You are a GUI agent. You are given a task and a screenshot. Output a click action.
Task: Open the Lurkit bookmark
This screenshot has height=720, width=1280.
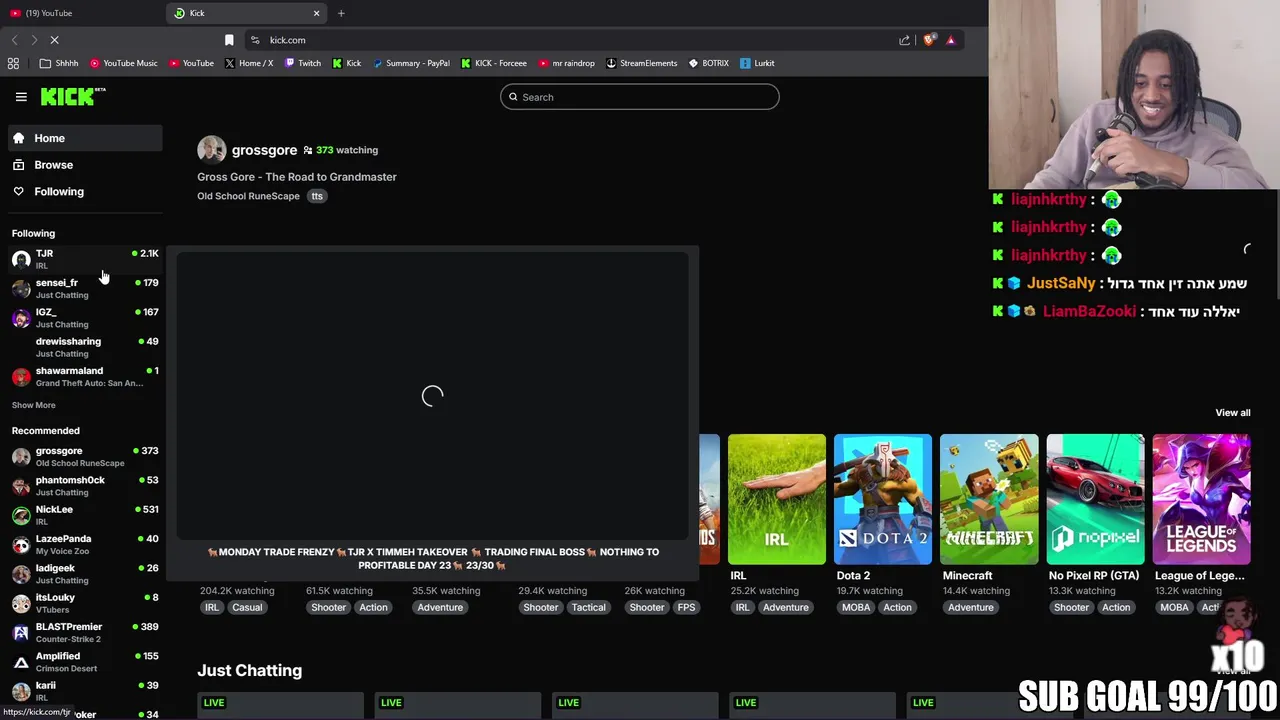[757, 63]
